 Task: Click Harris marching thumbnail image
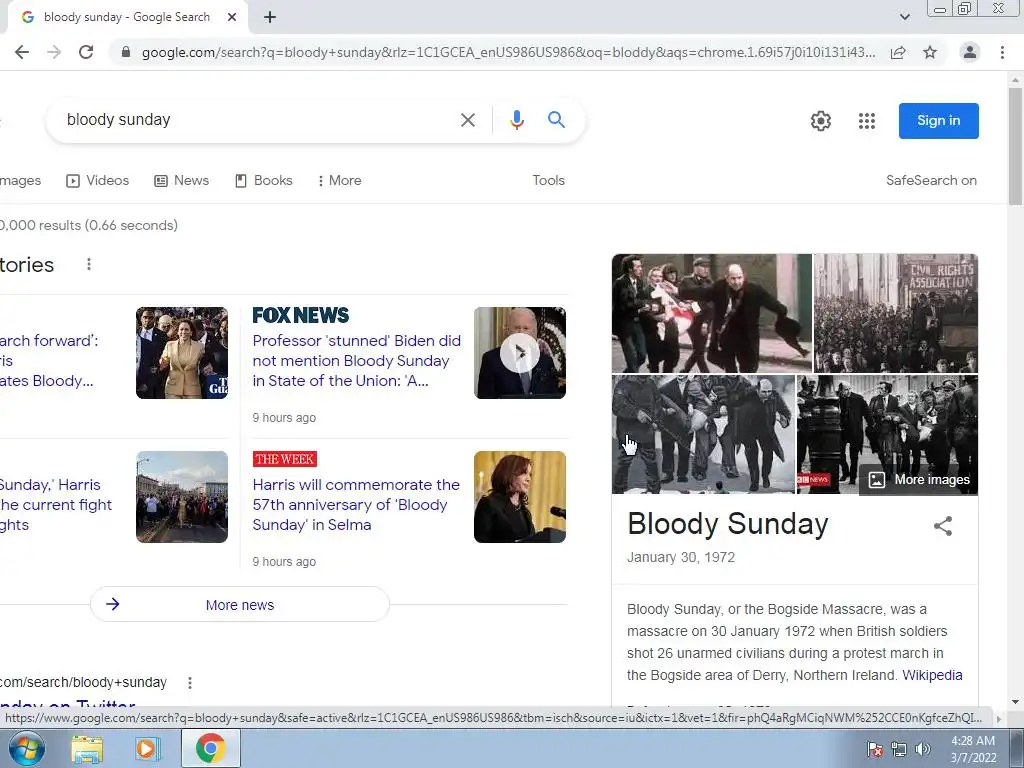182,353
